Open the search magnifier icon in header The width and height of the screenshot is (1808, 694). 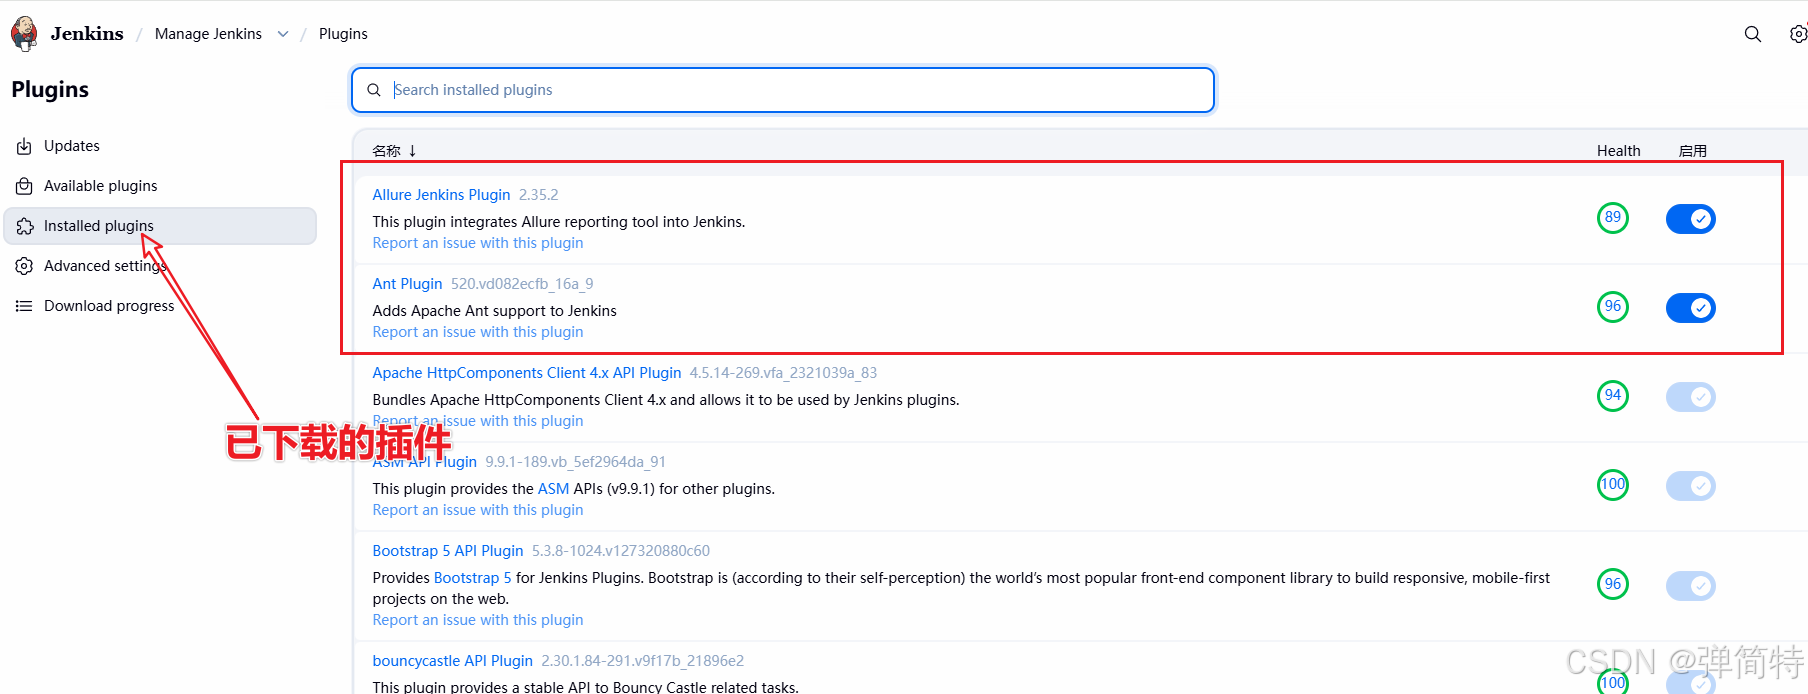click(1753, 34)
